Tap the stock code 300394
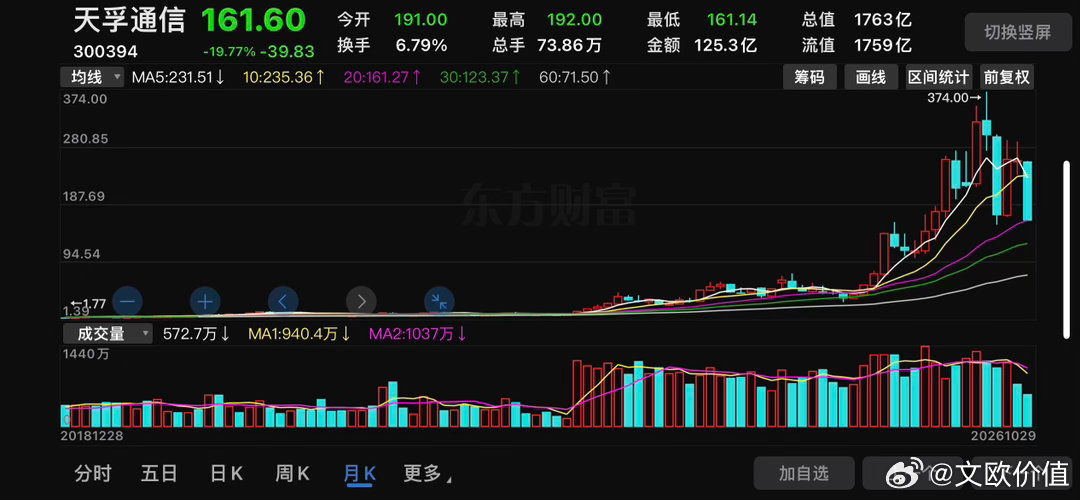Screen dimensions: 1080x500 coord(105,52)
